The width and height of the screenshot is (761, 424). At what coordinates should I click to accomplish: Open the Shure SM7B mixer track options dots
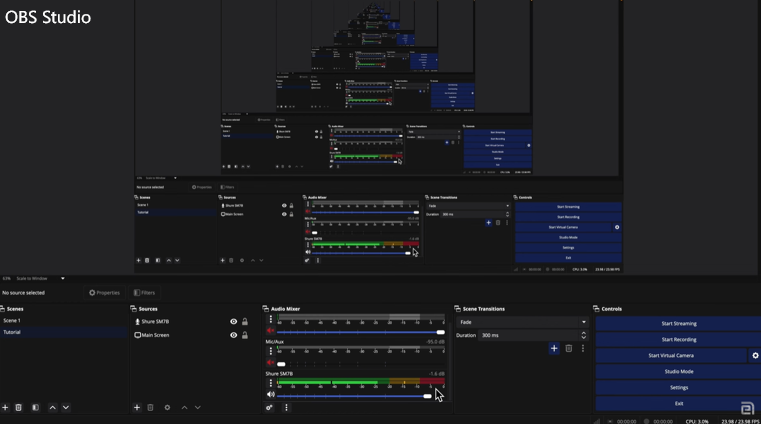(271, 383)
